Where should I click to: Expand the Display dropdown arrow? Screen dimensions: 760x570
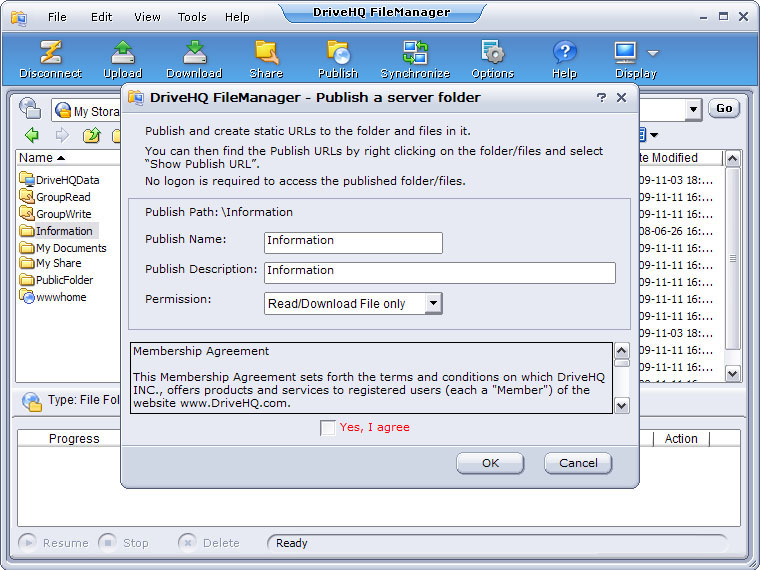click(653, 53)
